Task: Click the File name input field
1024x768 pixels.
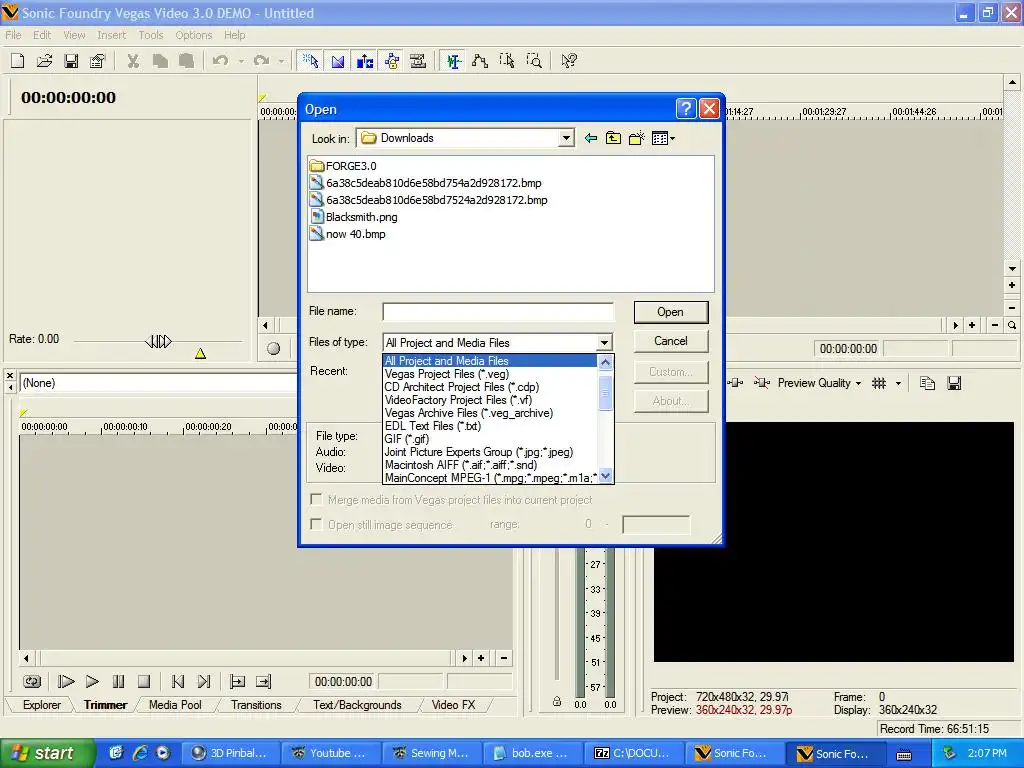Action: 498,312
